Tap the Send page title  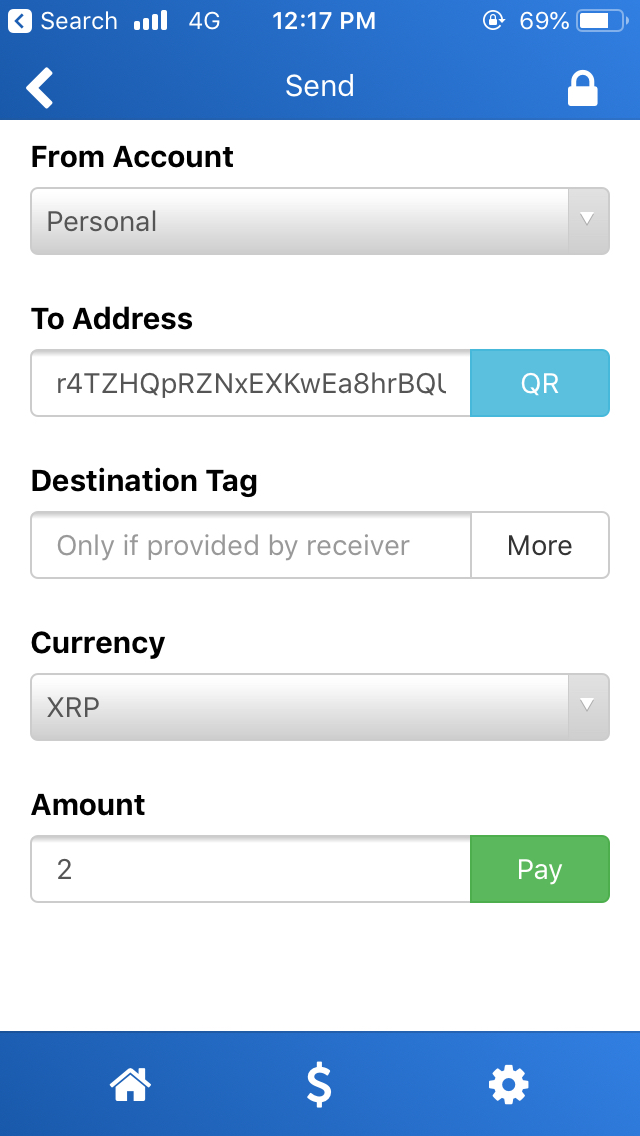click(320, 86)
